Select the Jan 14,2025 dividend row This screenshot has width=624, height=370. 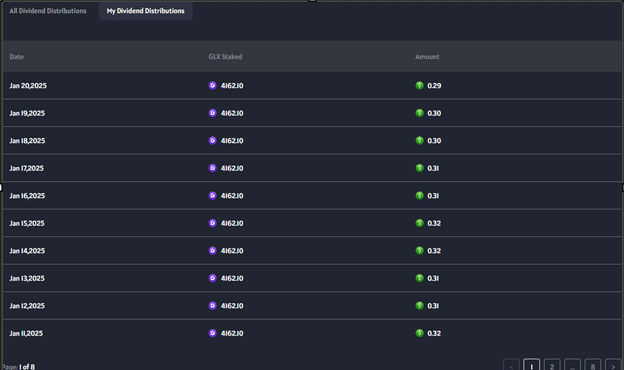[x=312, y=251]
